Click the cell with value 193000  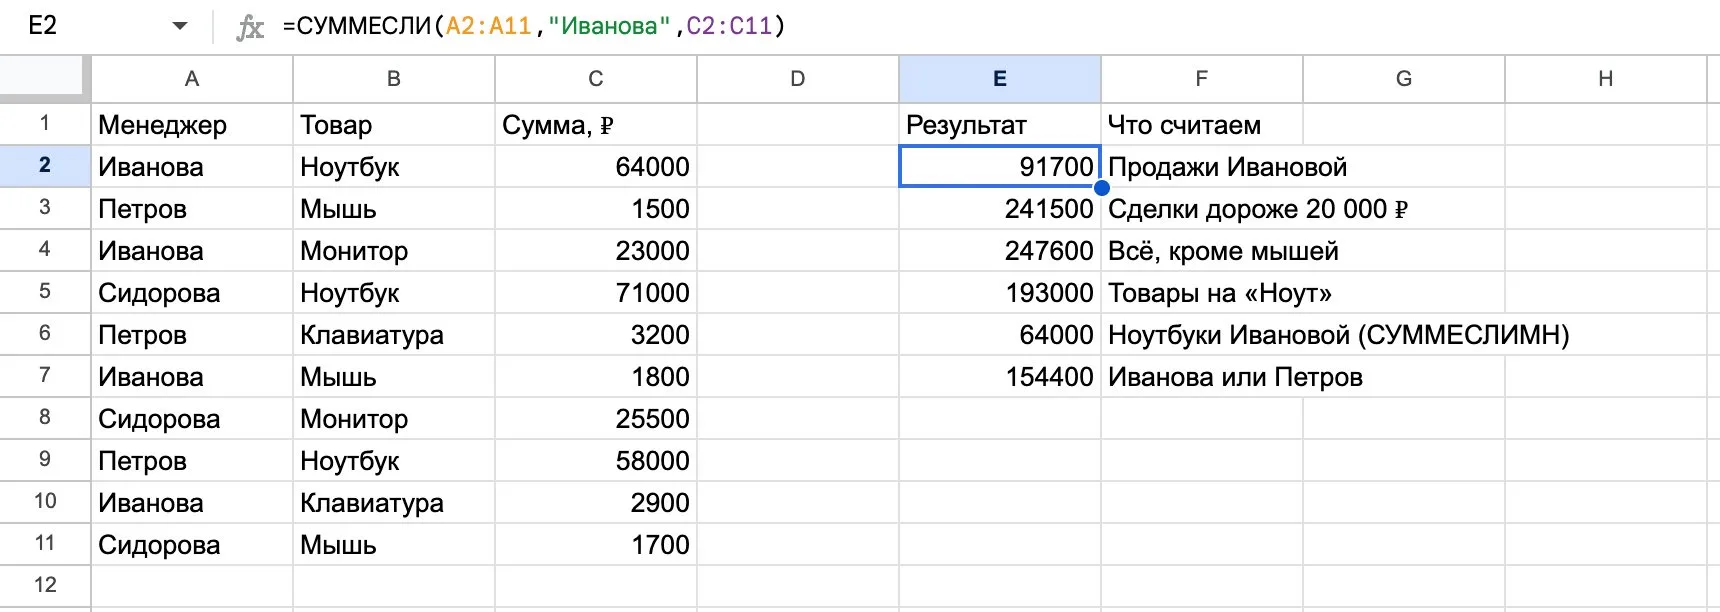tap(1000, 293)
